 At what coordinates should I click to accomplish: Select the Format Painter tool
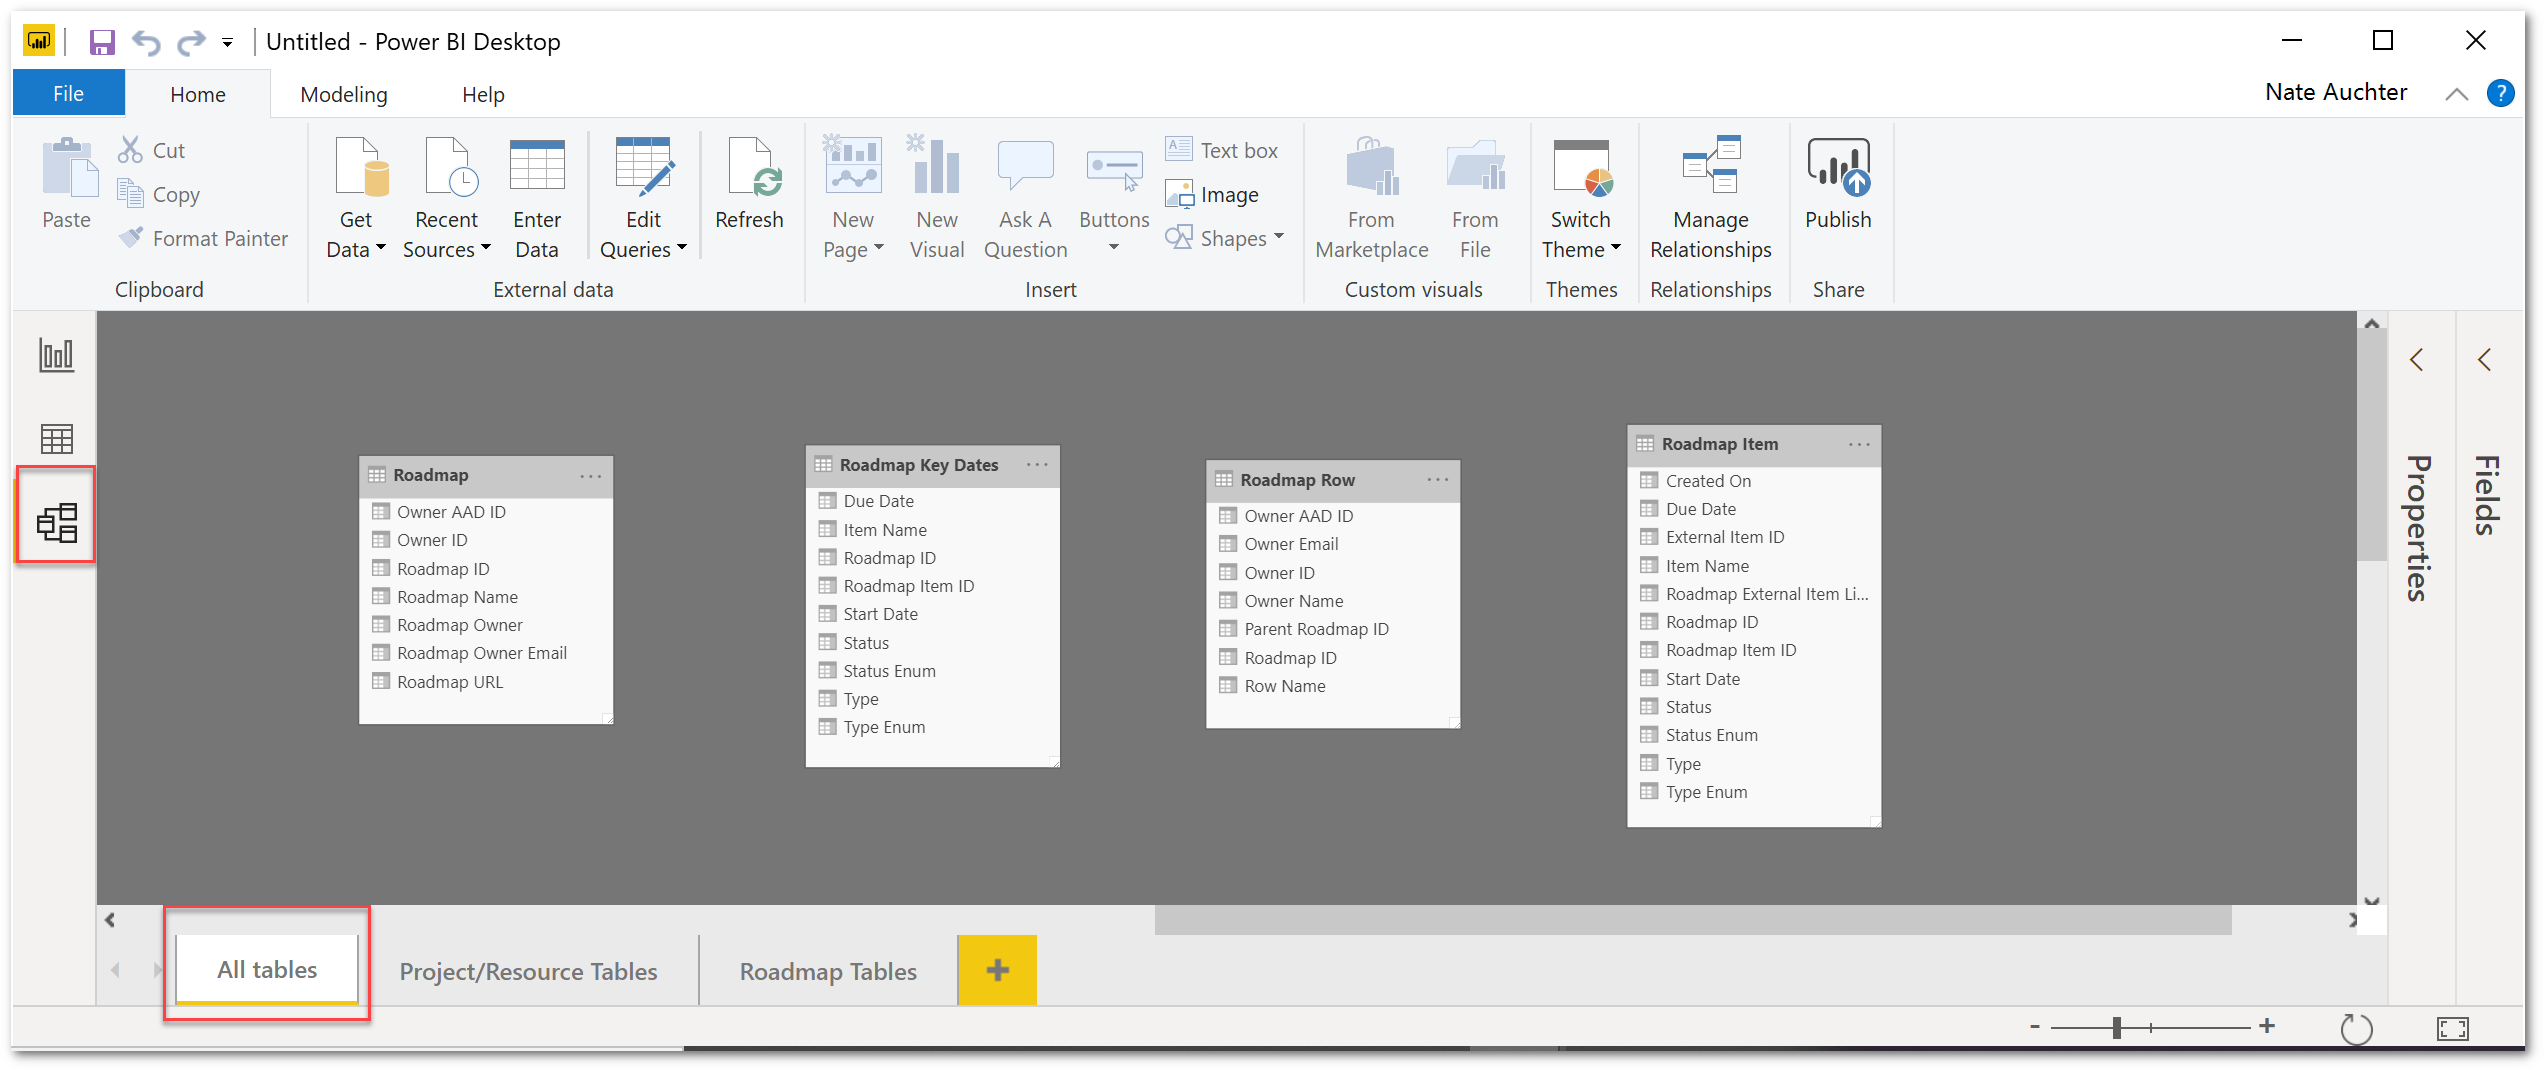coord(203,238)
